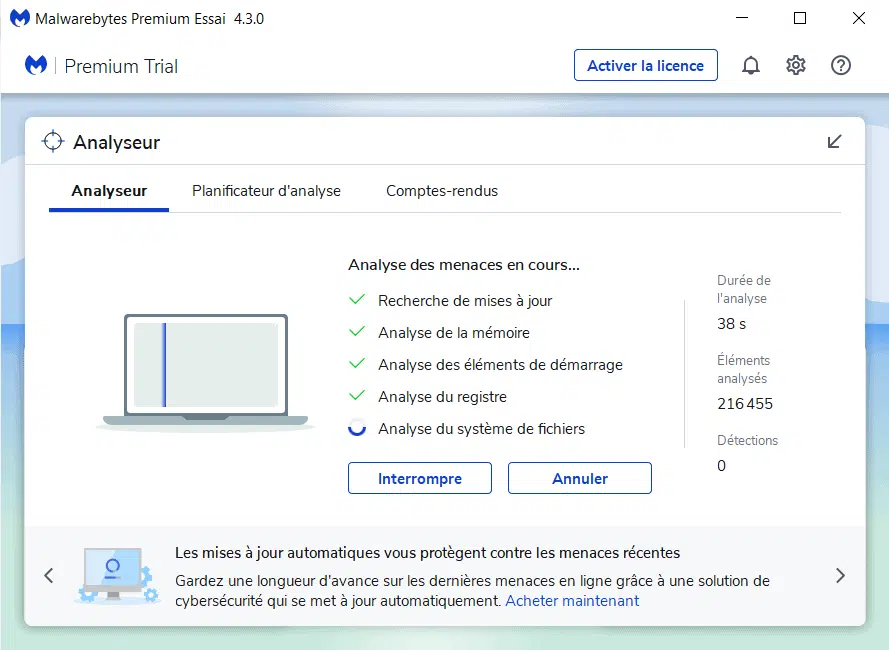The height and width of the screenshot is (650, 889).
Task: Click the Recherche de mises à jour text
Action: [465, 301]
